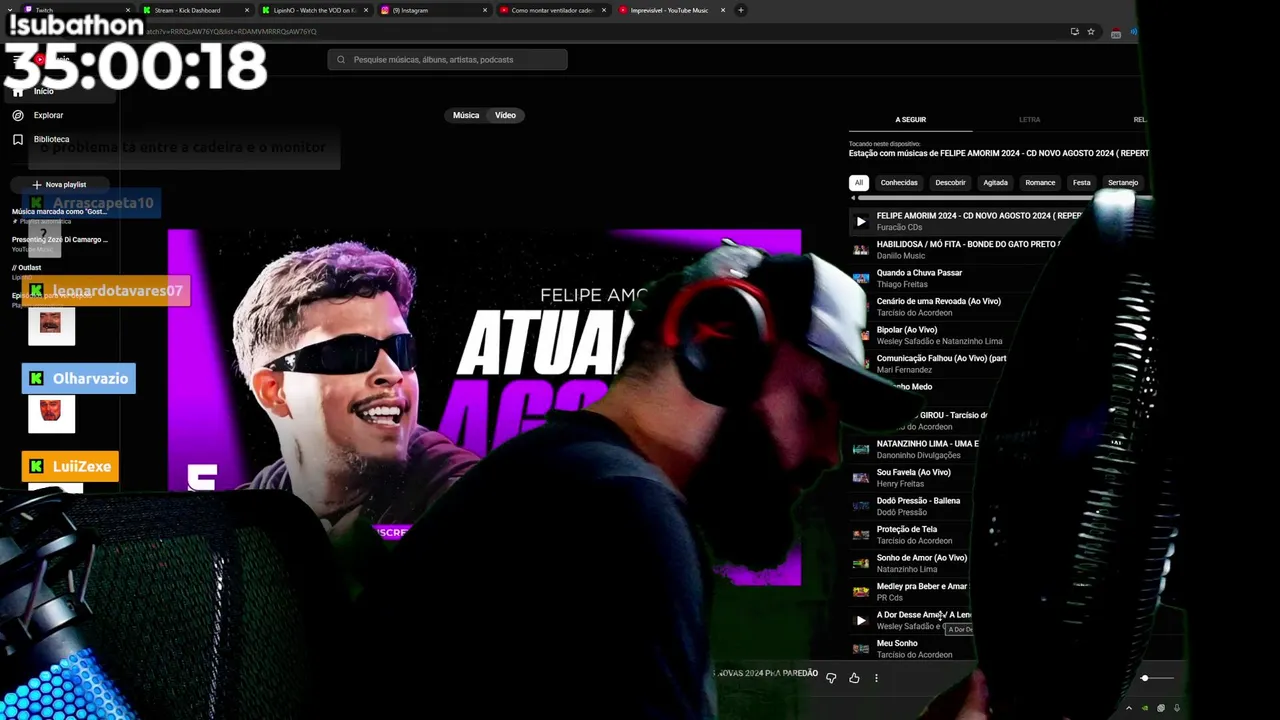Switch player view to Vídeo

click(505, 115)
